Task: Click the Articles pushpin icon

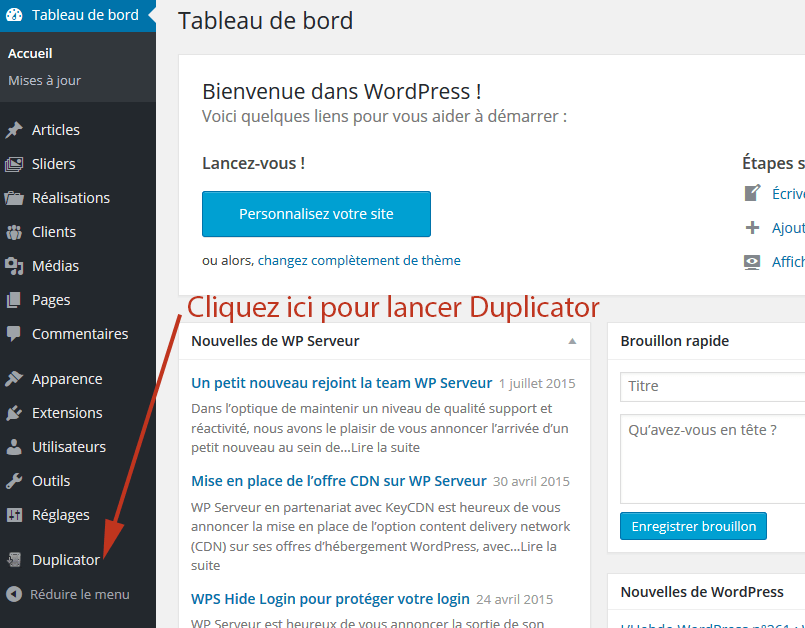Action: (x=14, y=130)
